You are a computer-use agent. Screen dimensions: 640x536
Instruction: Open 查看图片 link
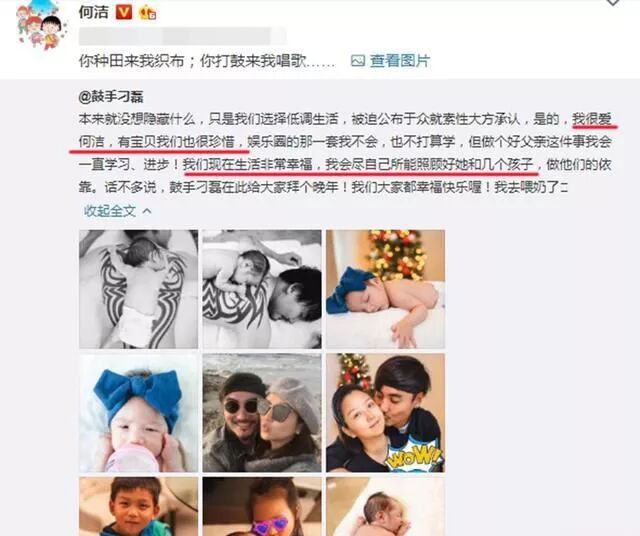[400, 61]
